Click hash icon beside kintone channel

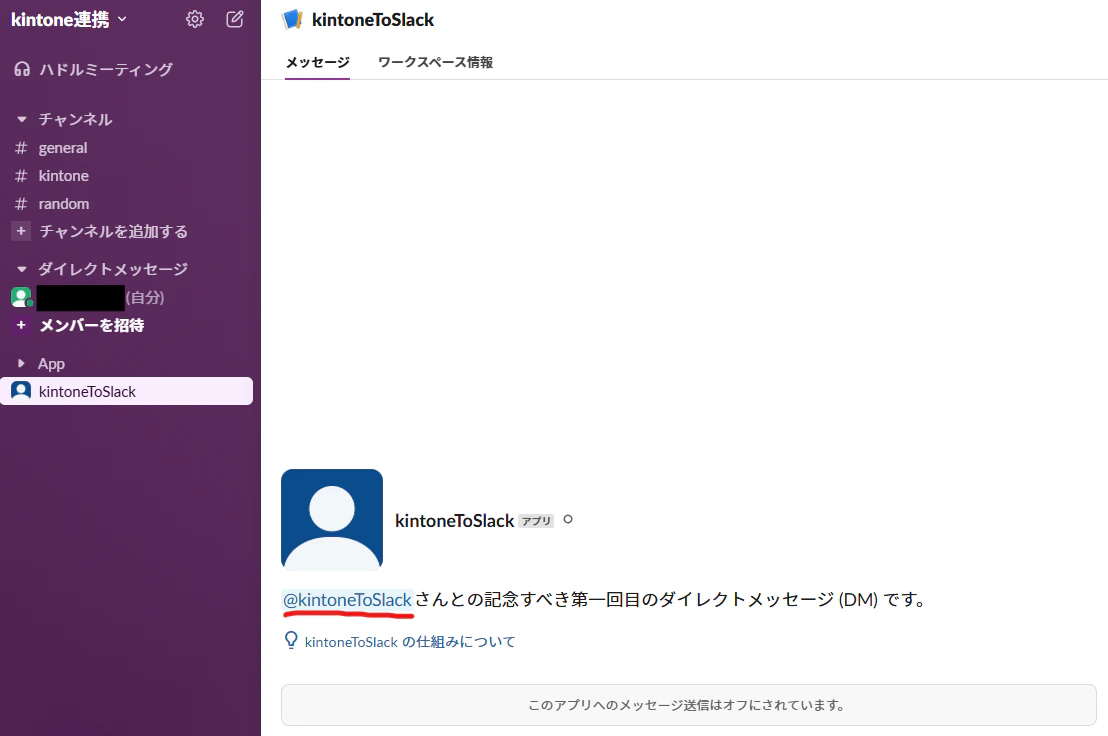click(21, 176)
